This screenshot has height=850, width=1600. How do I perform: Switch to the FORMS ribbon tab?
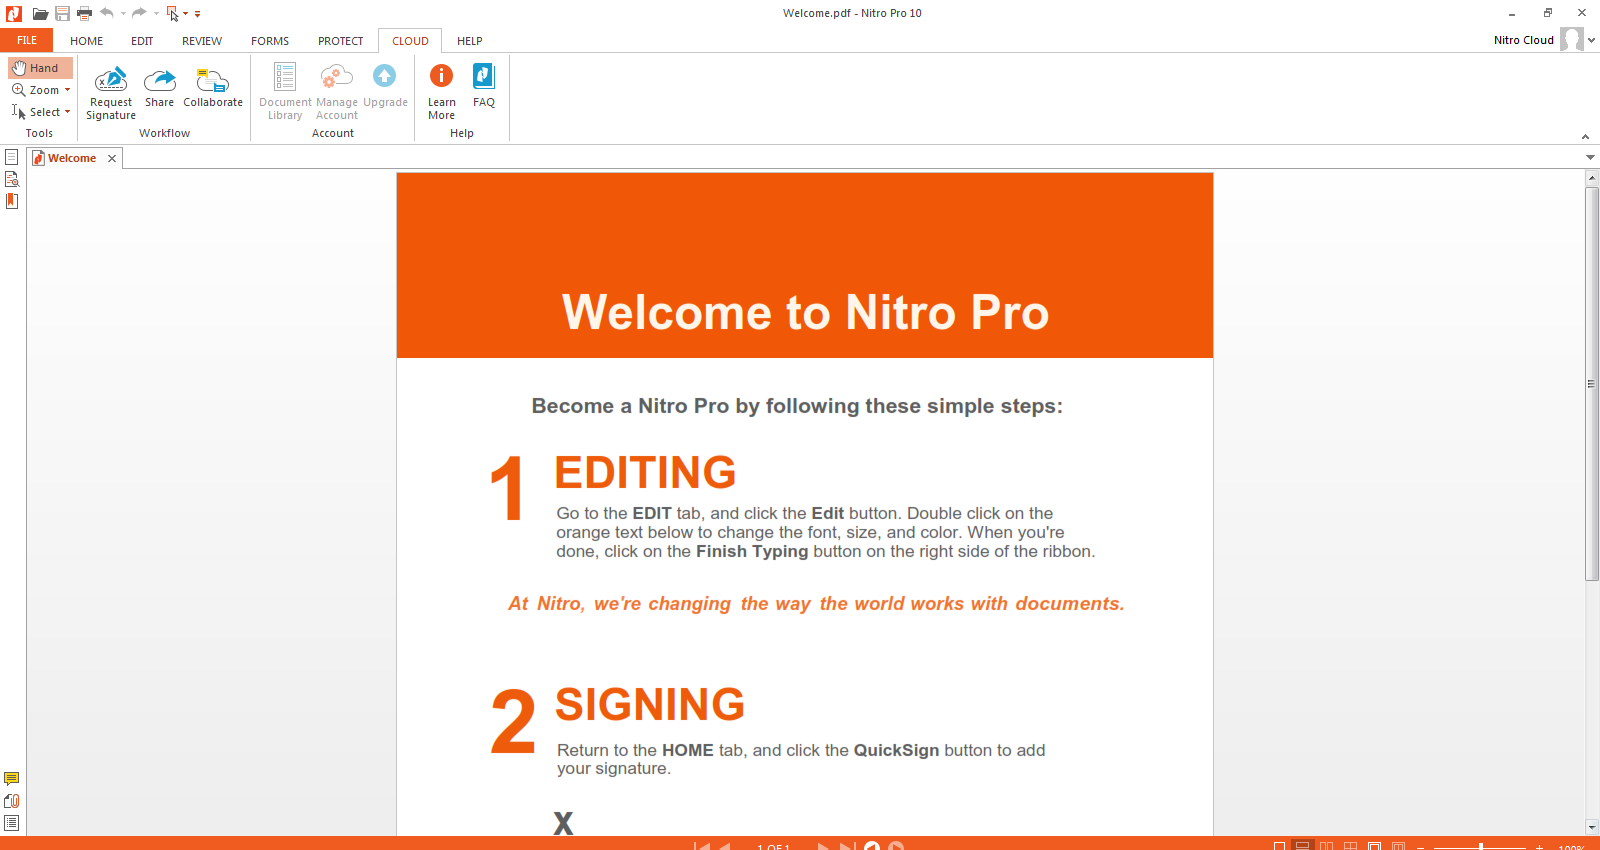click(x=270, y=41)
